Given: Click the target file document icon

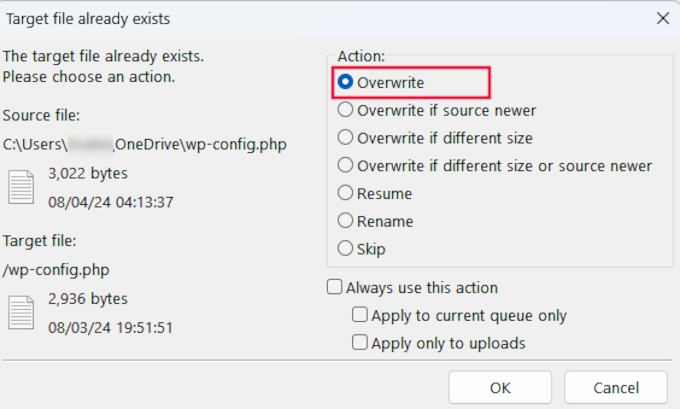Looking at the screenshot, I should (21, 312).
